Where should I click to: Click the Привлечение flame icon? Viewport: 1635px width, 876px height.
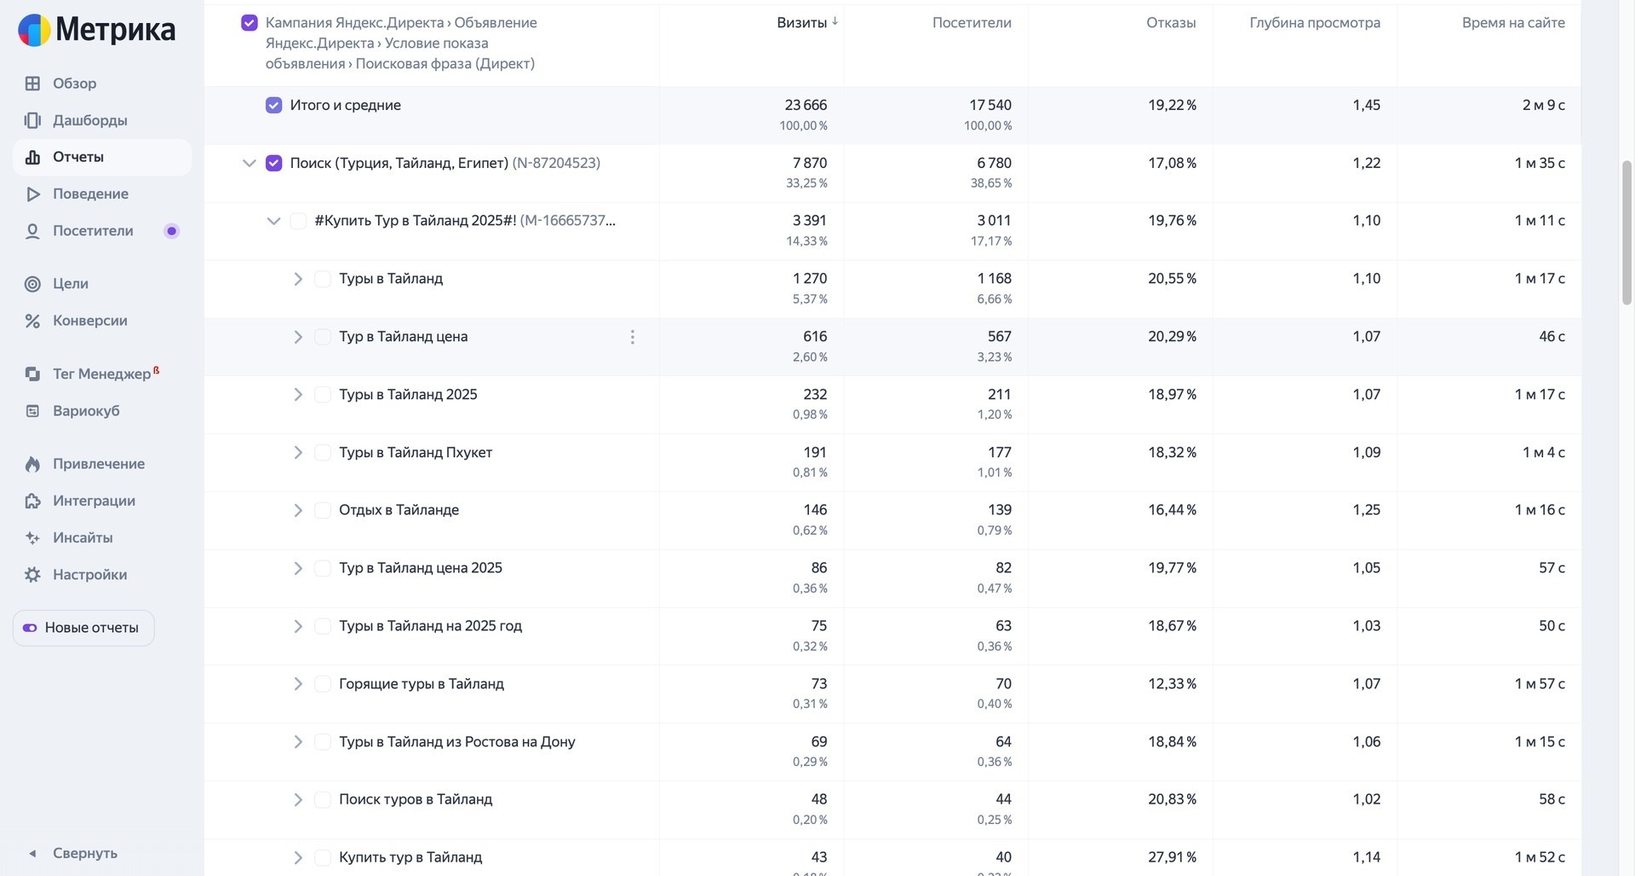click(33, 464)
